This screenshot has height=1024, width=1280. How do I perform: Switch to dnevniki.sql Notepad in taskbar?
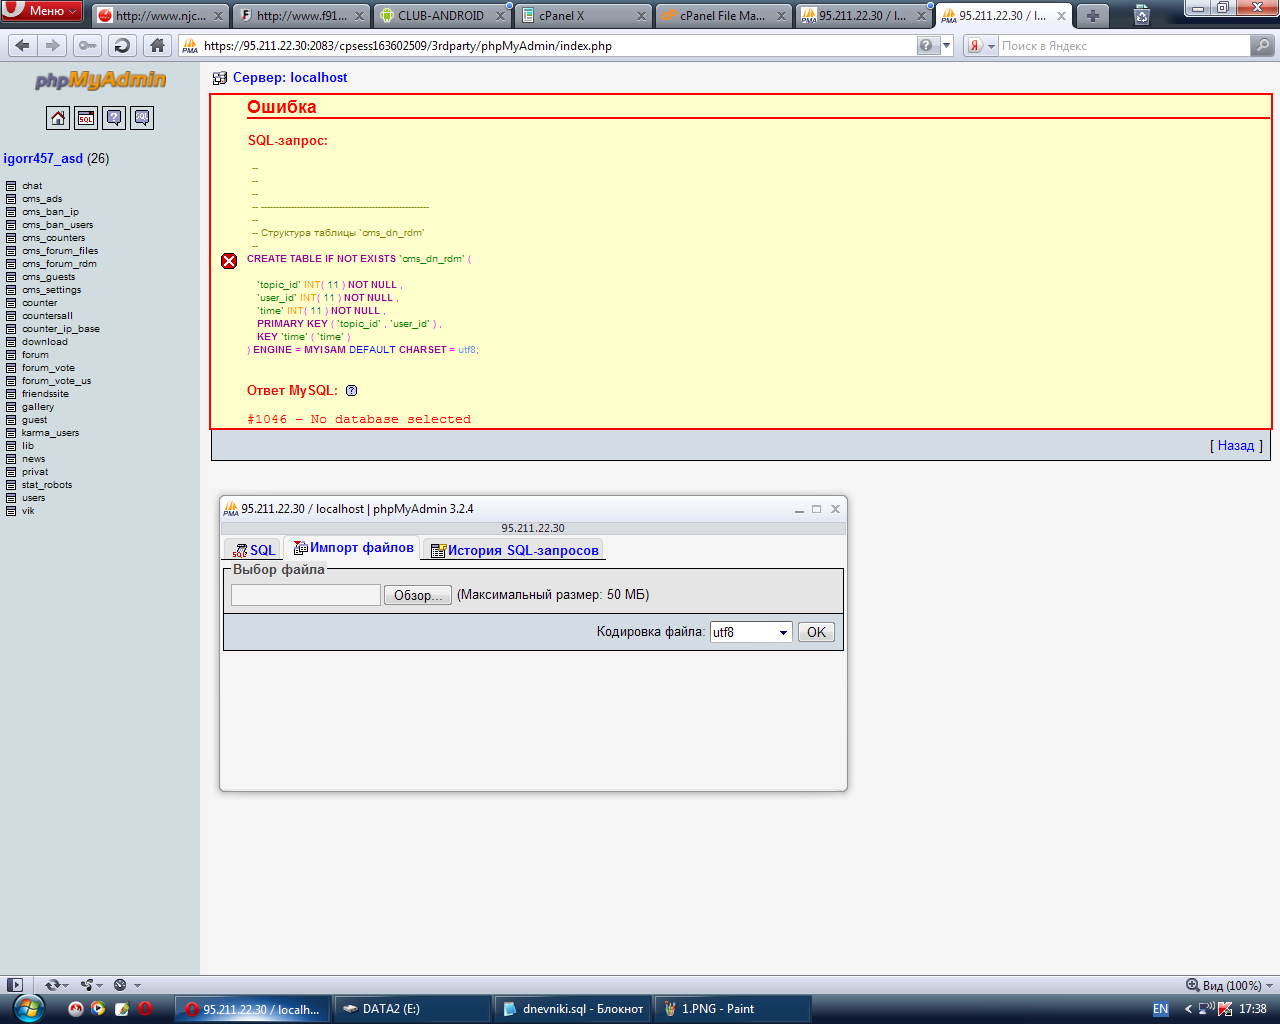pos(573,1009)
